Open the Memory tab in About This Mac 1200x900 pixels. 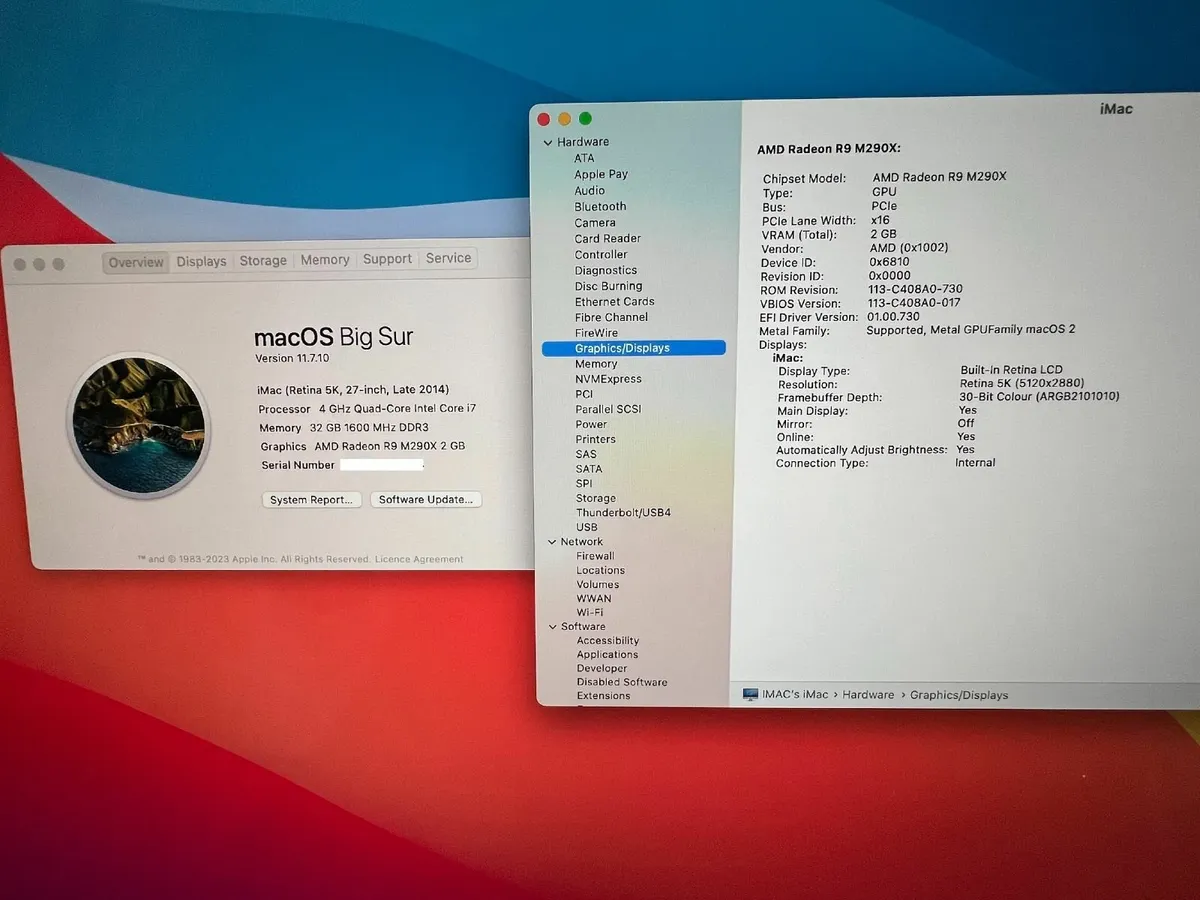pyautogui.click(x=325, y=259)
